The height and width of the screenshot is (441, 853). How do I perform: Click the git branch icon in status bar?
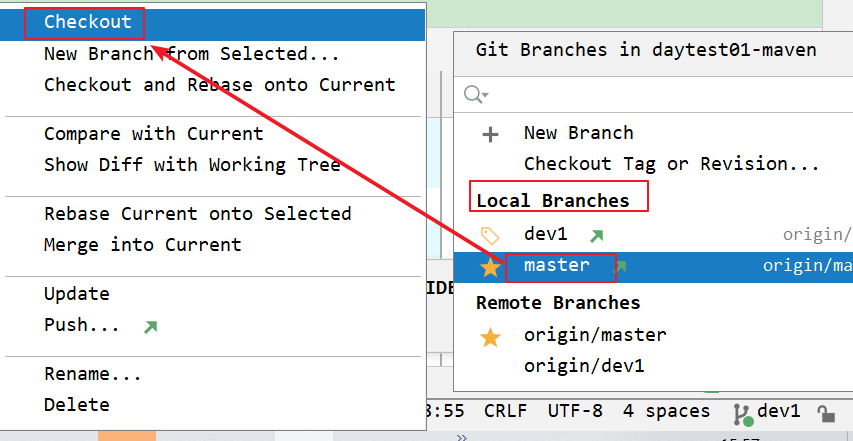pos(741,412)
